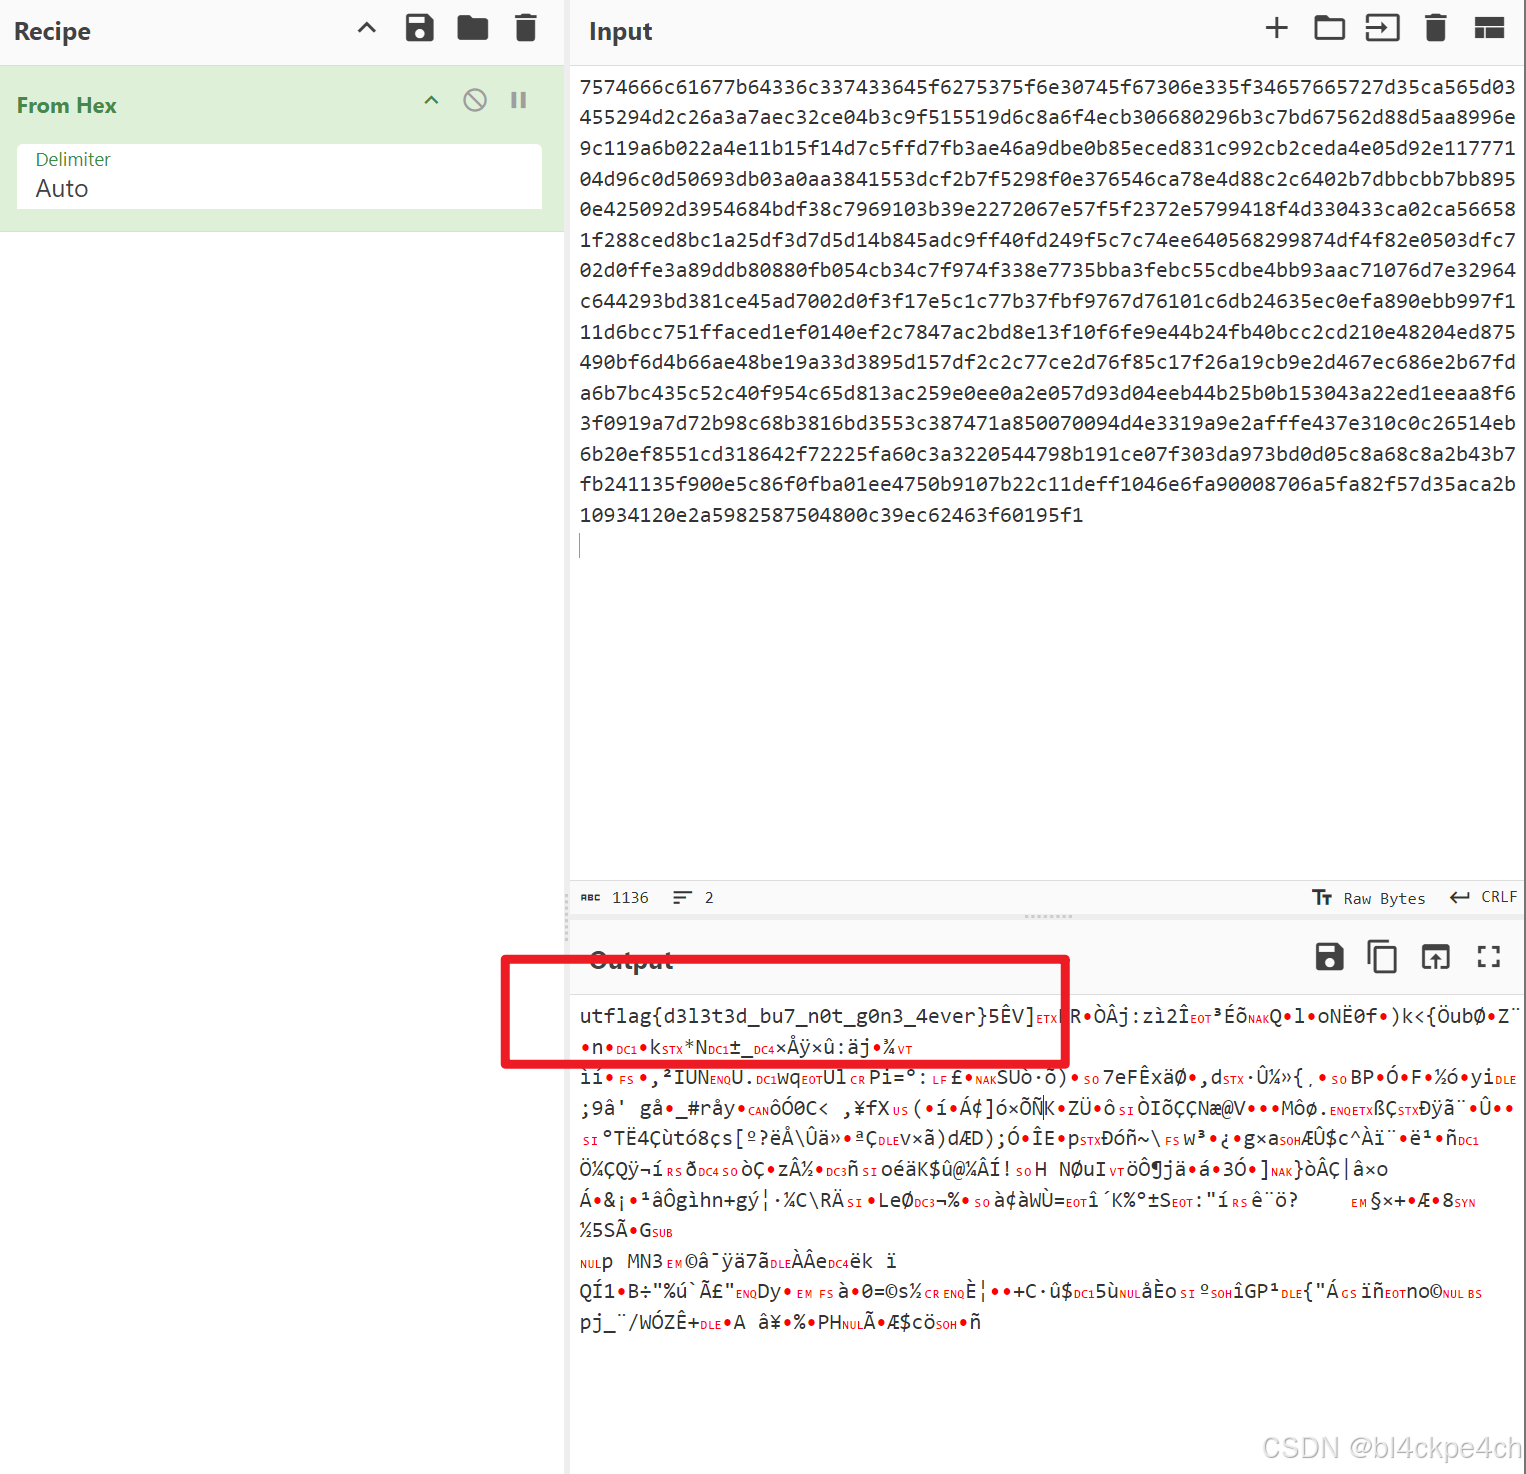
Task: Click the Raw Bytes character encoding button
Action: [1385, 897]
